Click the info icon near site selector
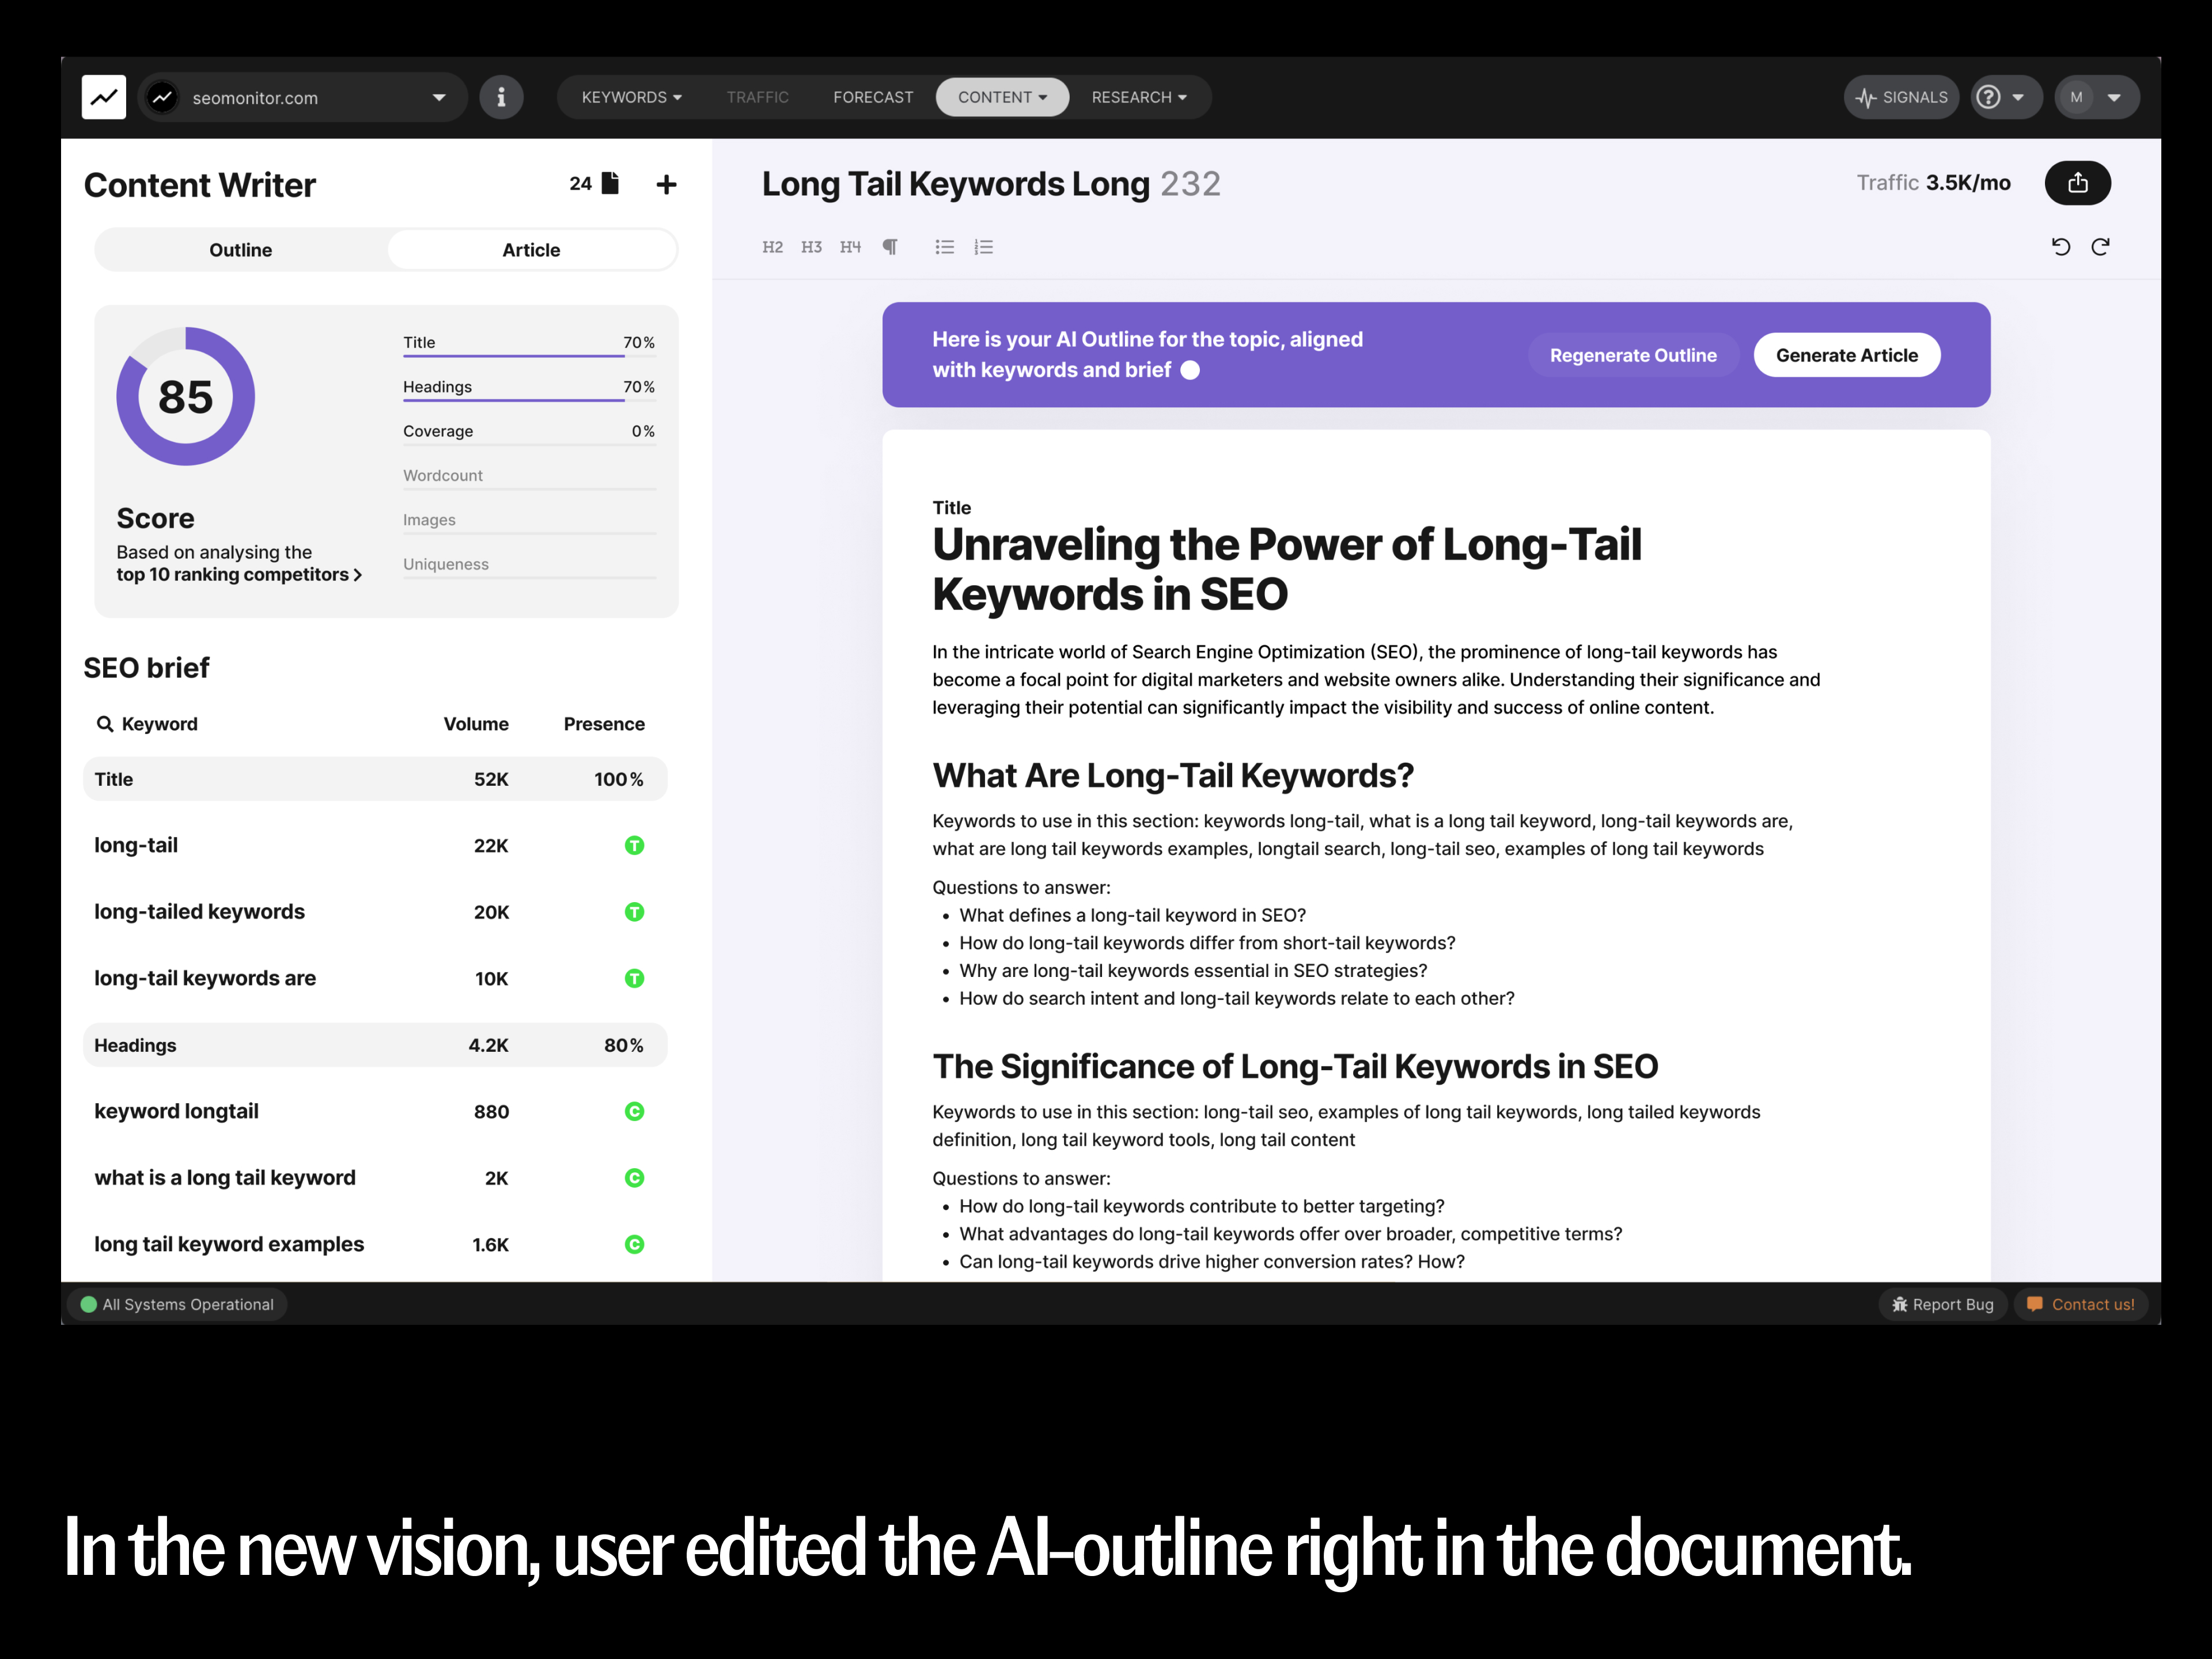 coord(501,97)
